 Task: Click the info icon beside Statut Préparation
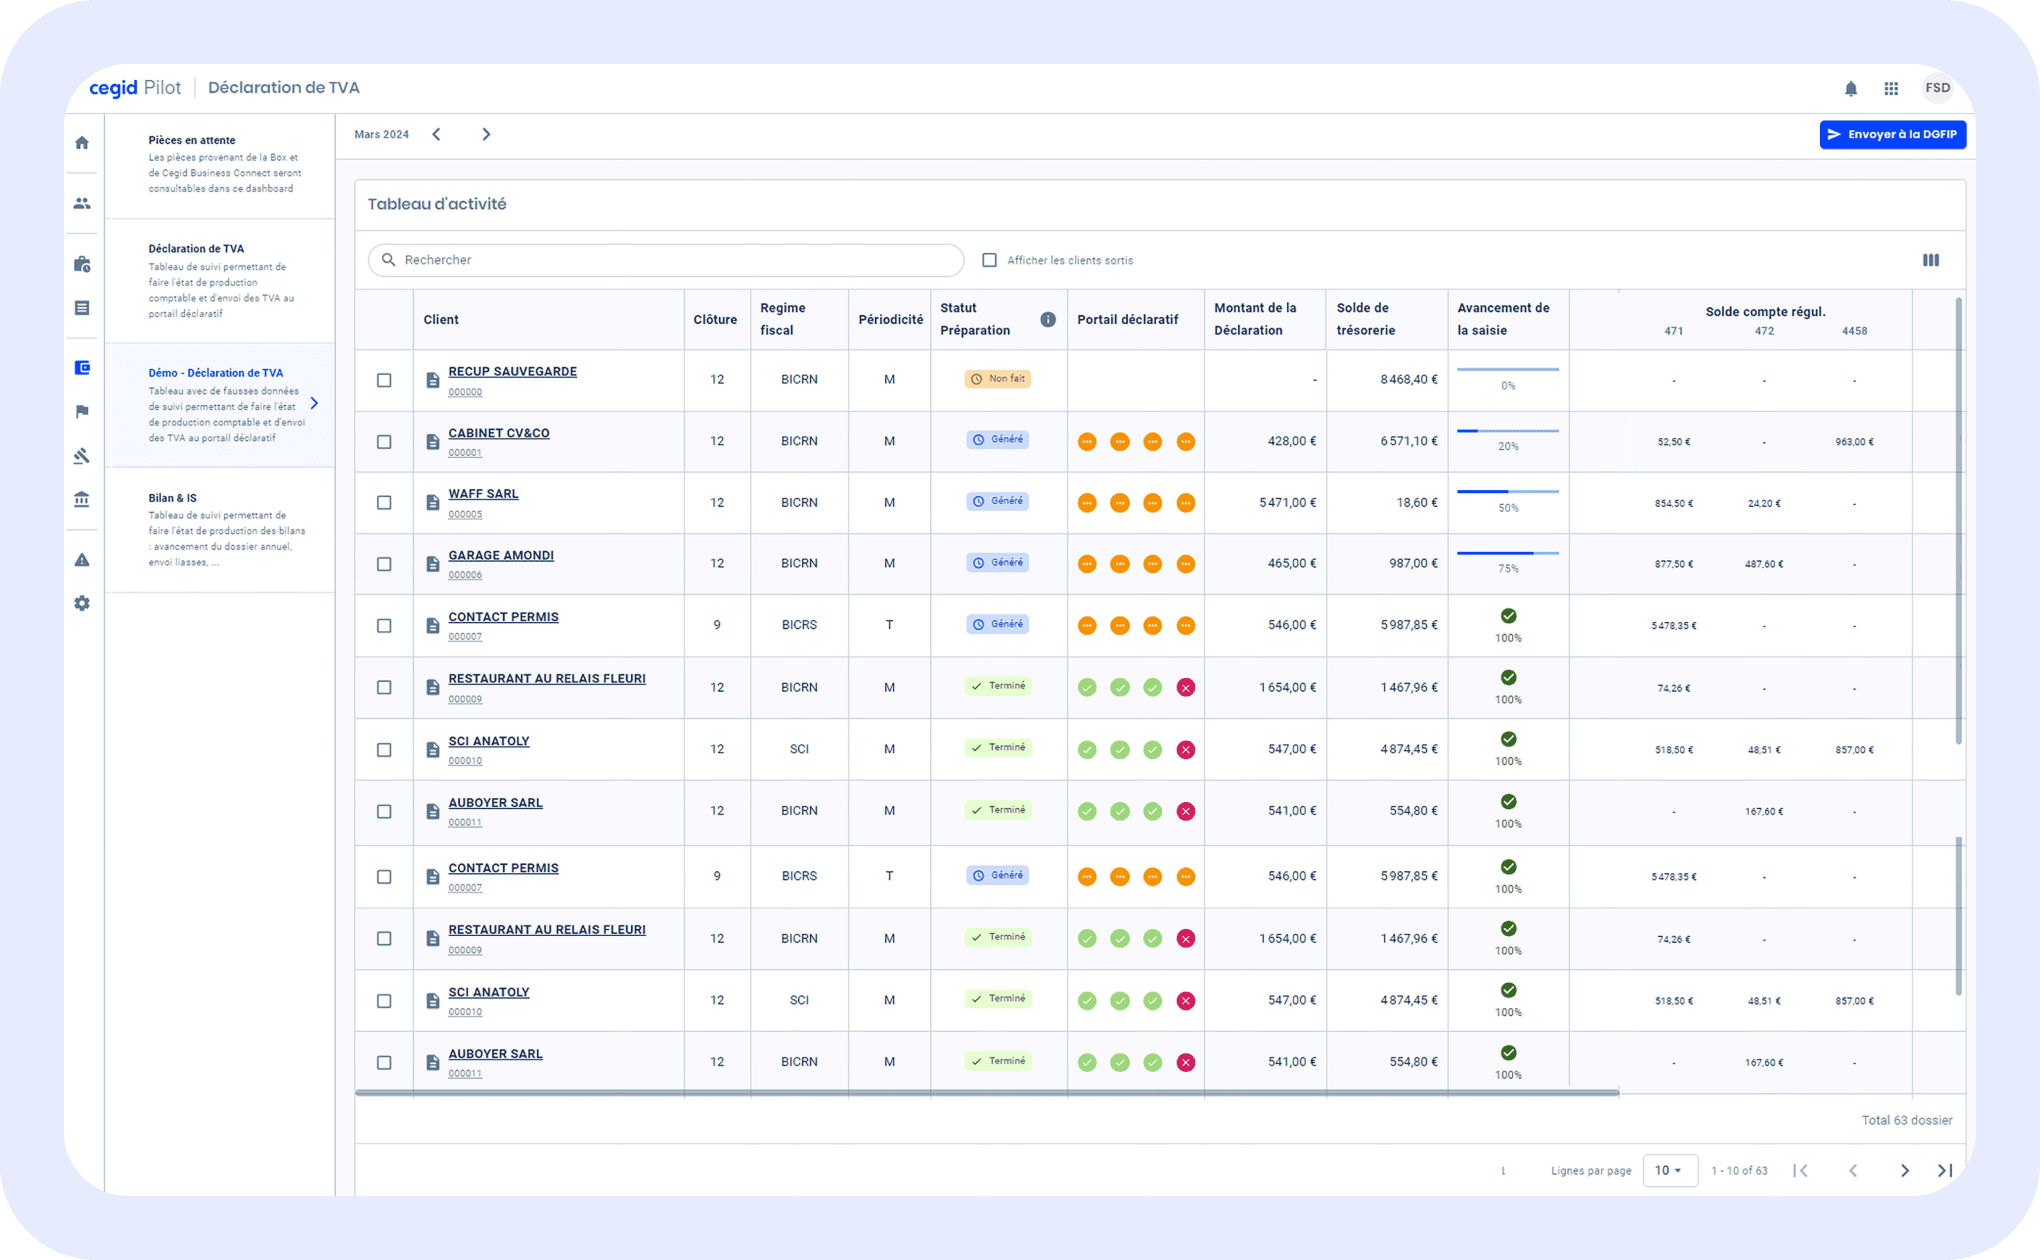coord(1047,320)
